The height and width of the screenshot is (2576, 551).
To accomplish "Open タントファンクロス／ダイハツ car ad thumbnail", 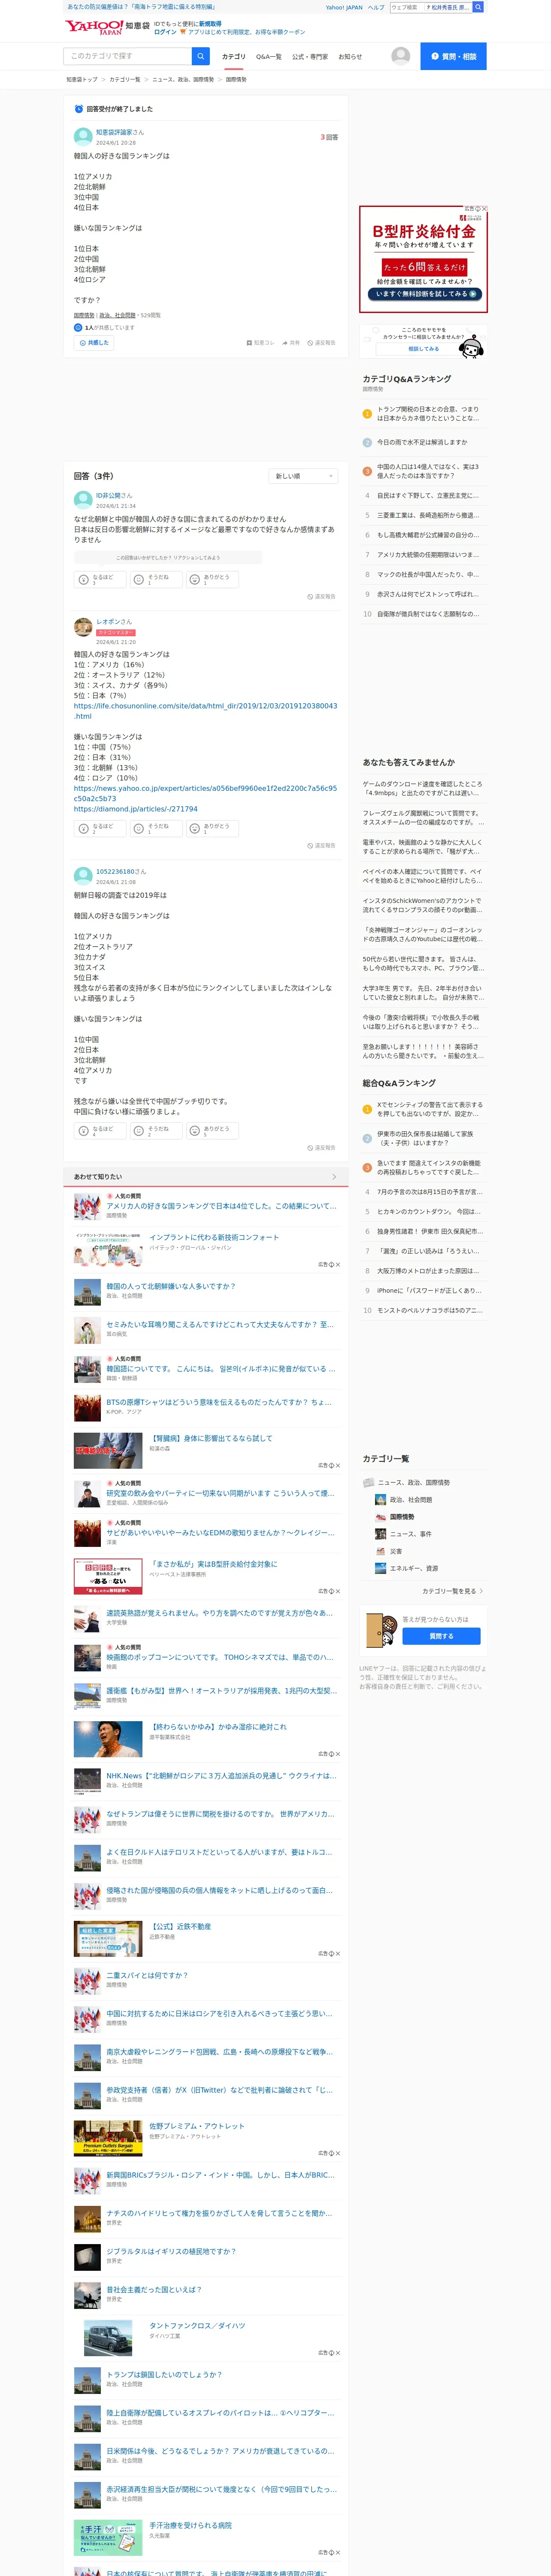I will click(108, 2337).
